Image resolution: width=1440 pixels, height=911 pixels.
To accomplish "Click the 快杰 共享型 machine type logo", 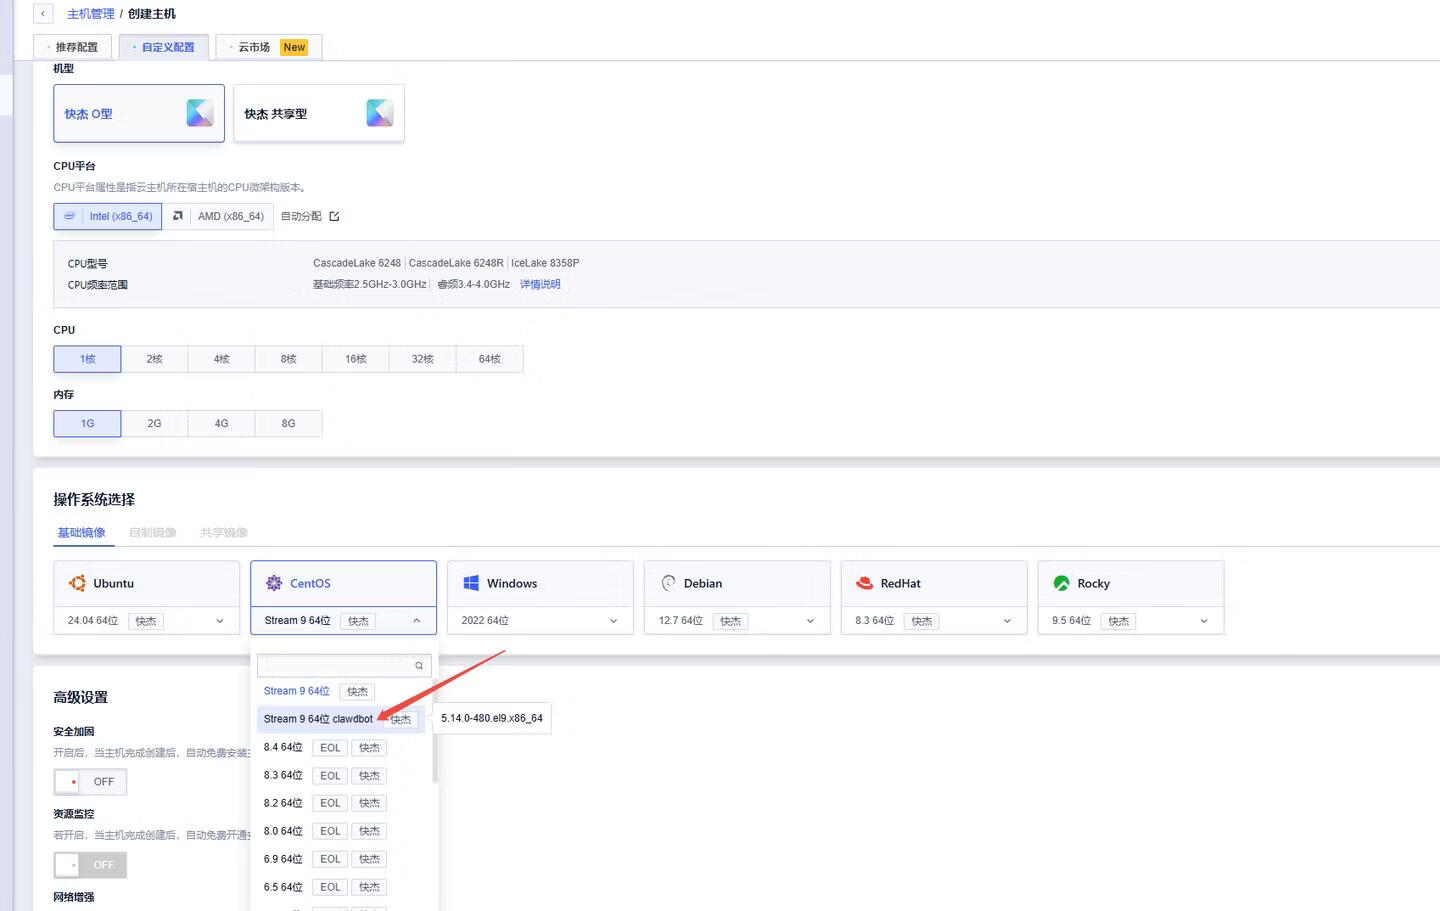I will click(380, 113).
